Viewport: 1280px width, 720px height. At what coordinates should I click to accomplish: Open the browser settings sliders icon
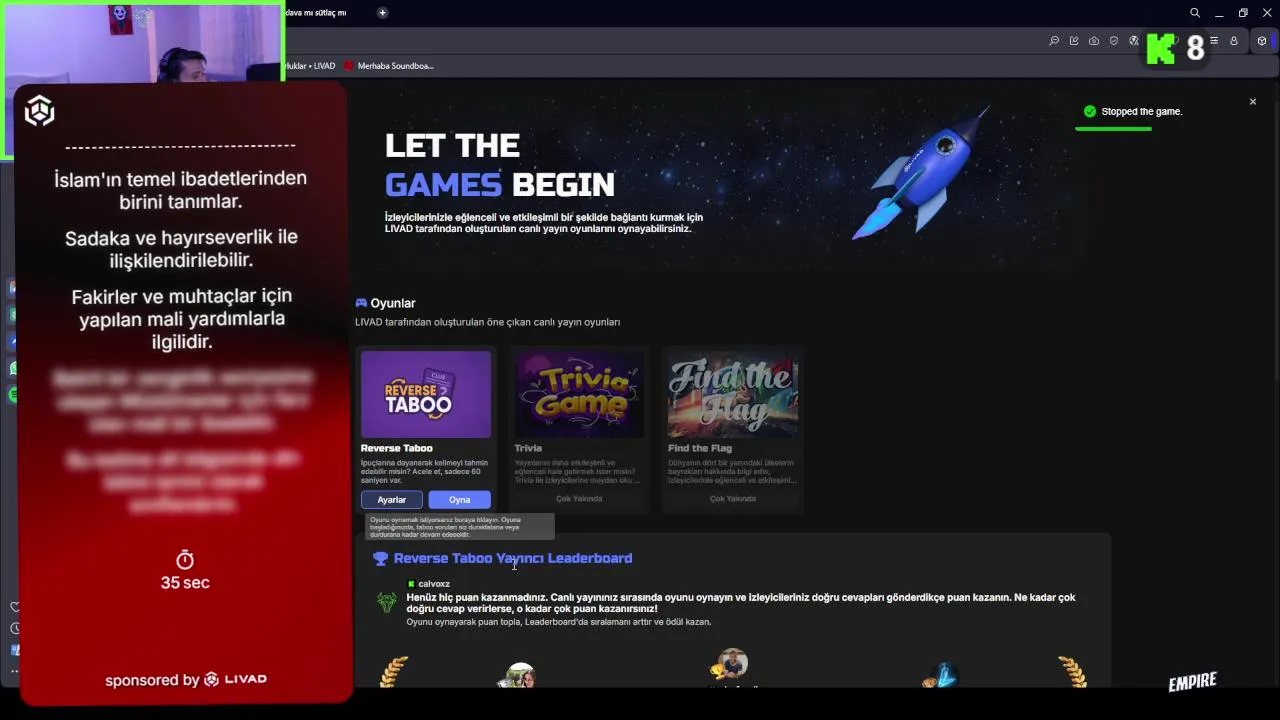[1214, 41]
